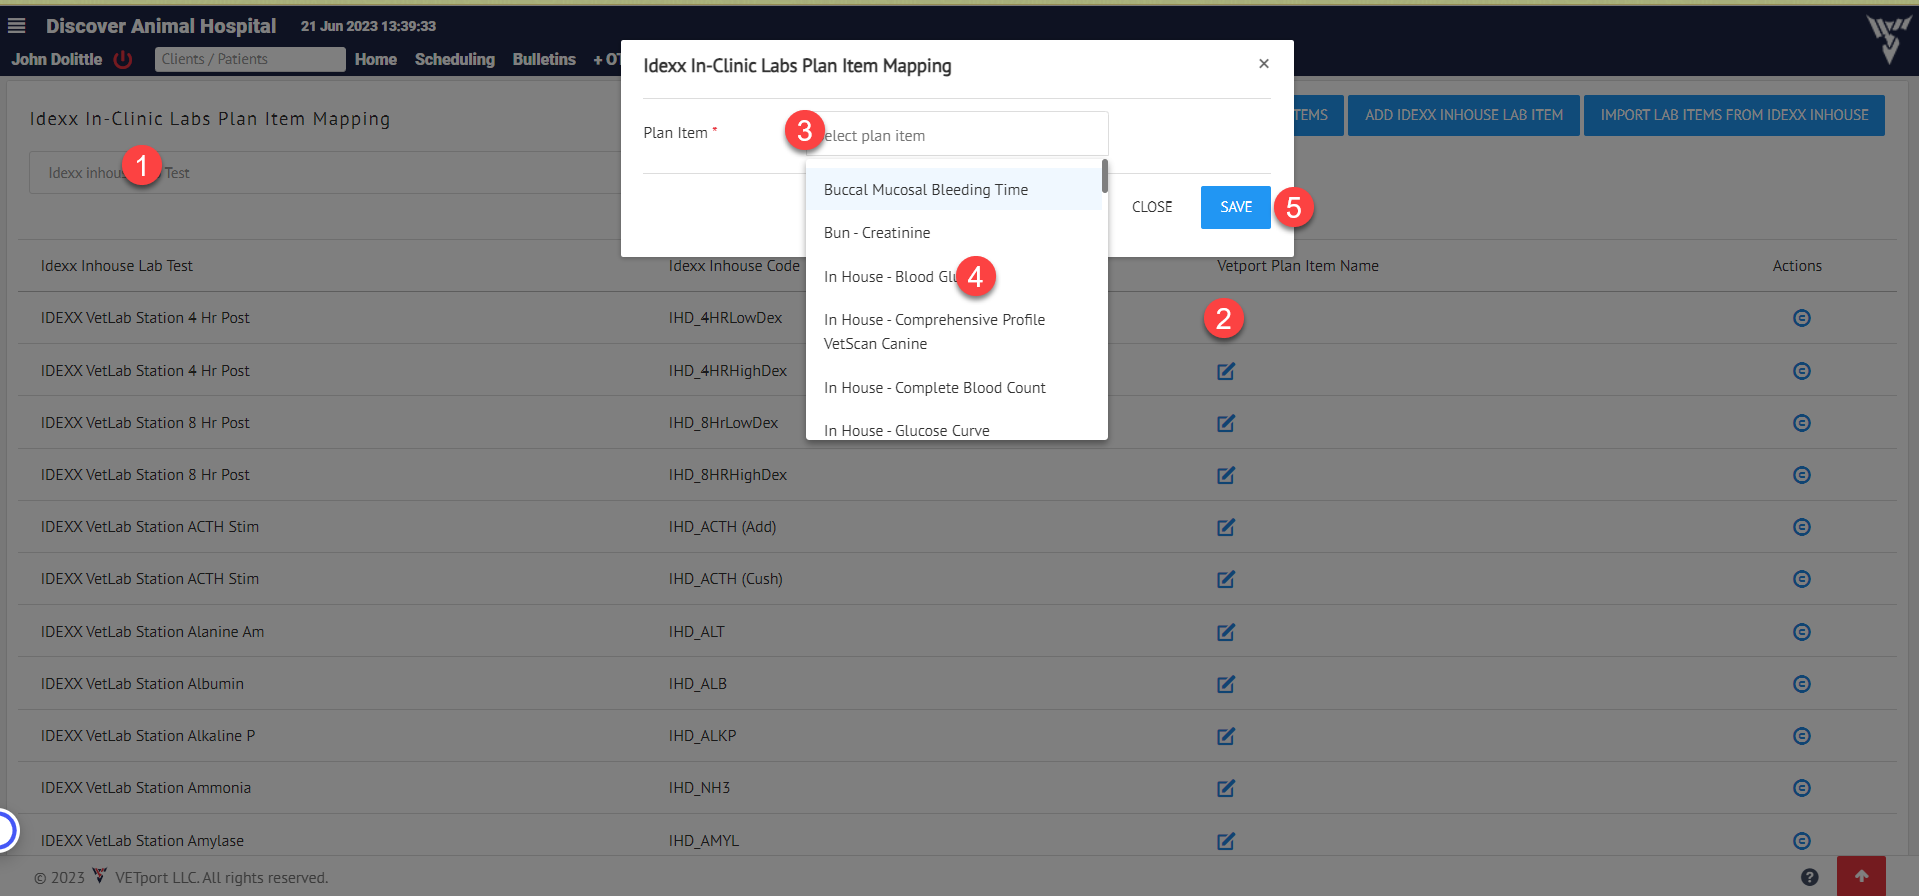Select IDEXX VetLab Station Albumin row text
1919x896 pixels.
point(142,684)
